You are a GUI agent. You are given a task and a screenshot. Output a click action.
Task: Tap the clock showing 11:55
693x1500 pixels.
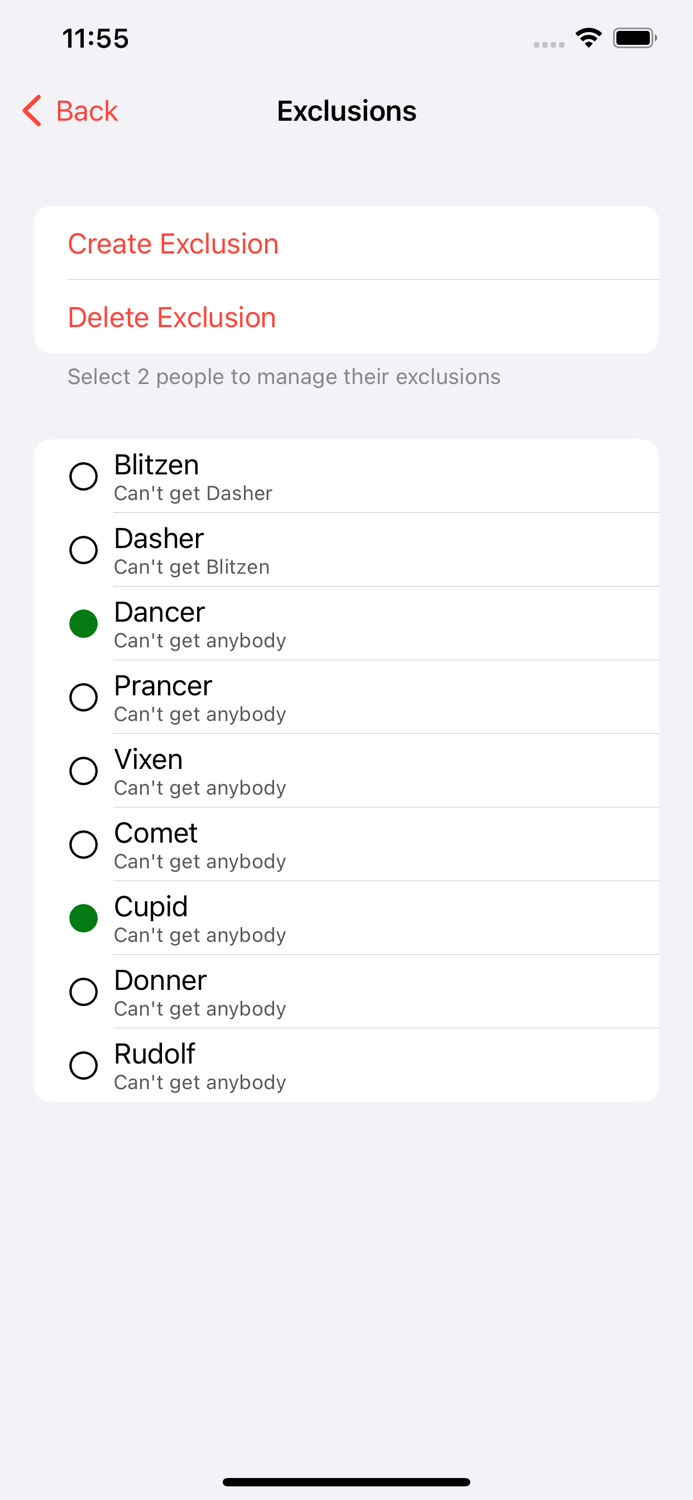96,38
